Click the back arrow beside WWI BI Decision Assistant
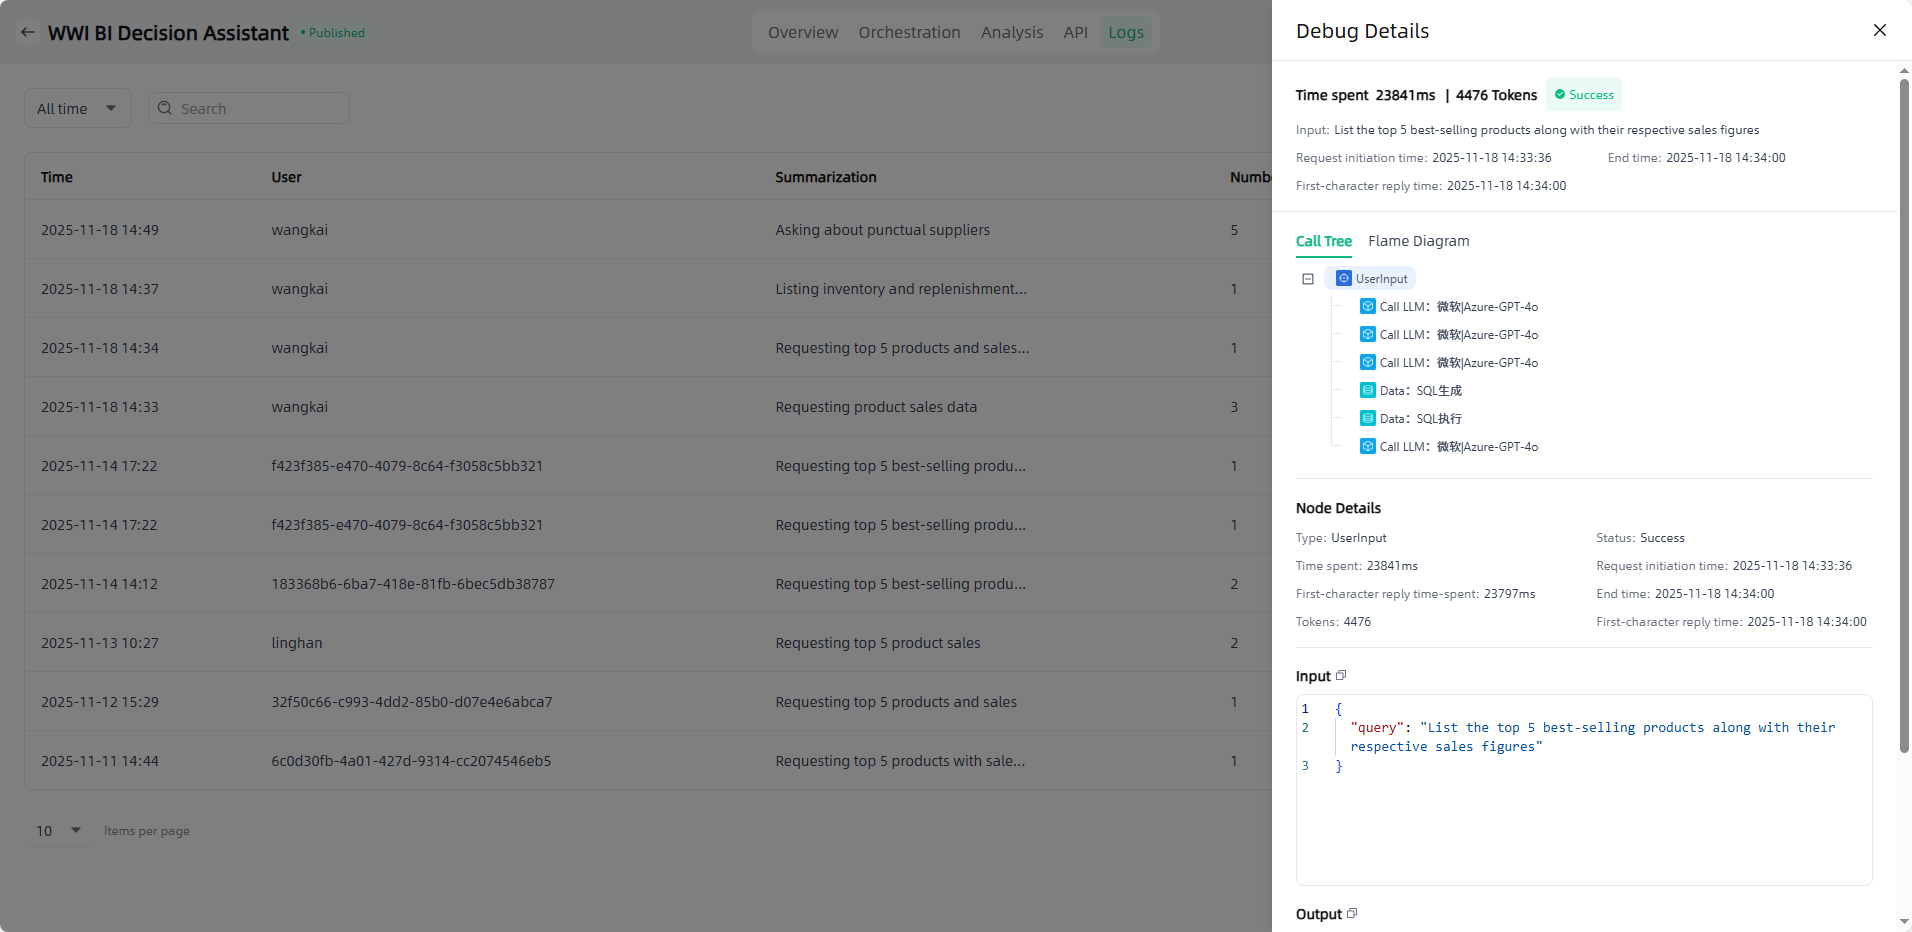Image resolution: width=1912 pixels, height=932 pixels. [x=28, y=32]
